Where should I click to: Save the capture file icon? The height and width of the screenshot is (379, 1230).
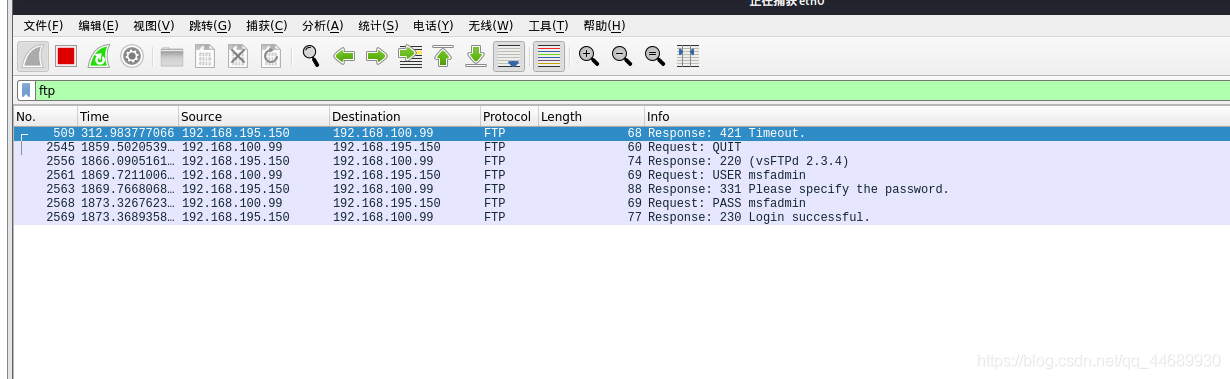point(205,56)
